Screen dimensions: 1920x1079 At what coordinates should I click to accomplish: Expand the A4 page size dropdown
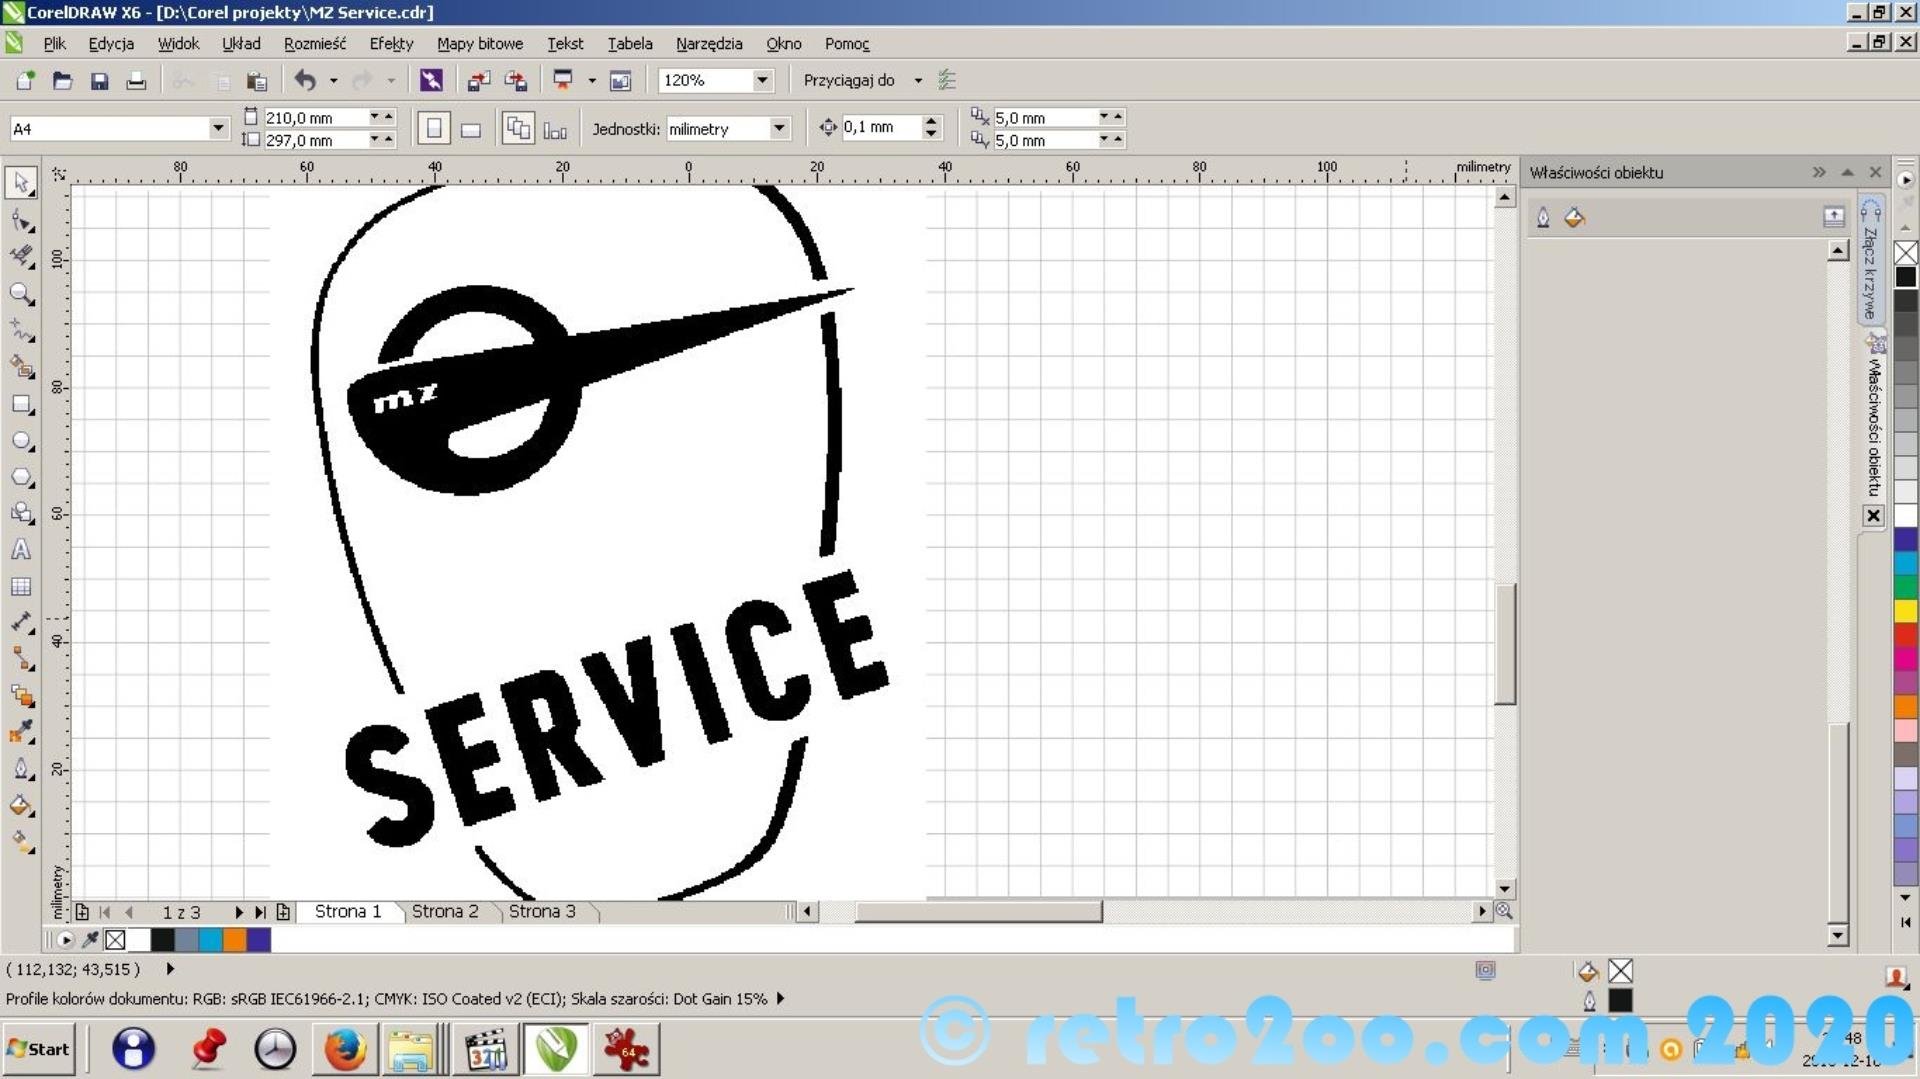click(218, 128)
